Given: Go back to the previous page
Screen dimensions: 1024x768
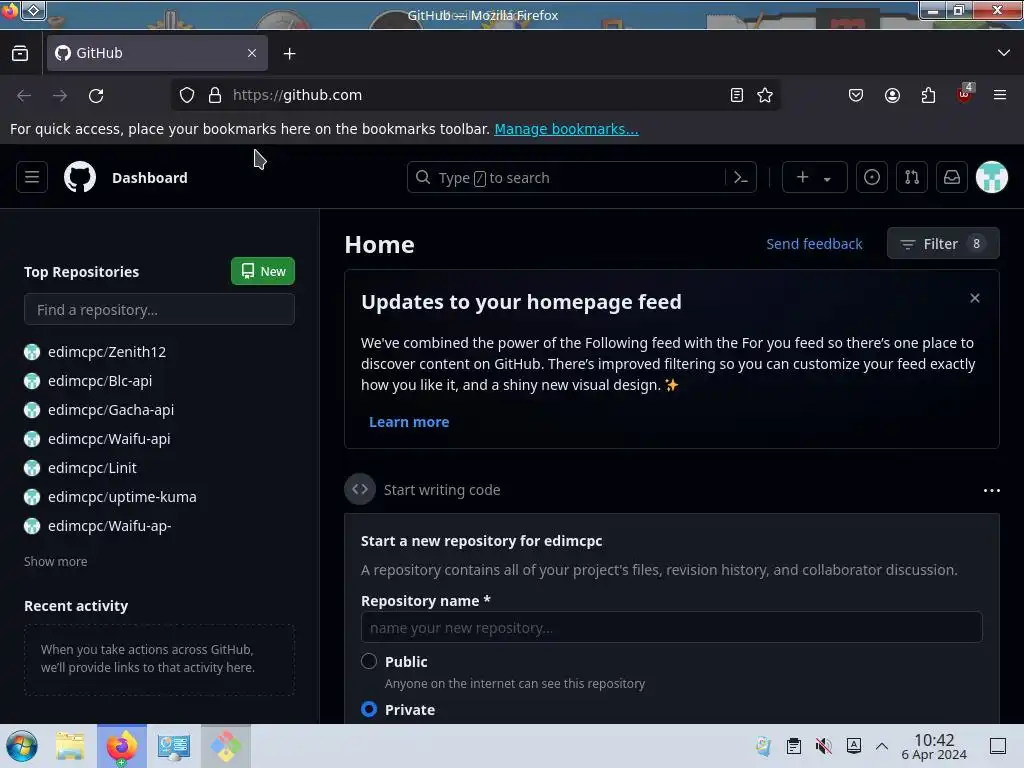Looking at the screenshot, I should click(x=24, y=95).
